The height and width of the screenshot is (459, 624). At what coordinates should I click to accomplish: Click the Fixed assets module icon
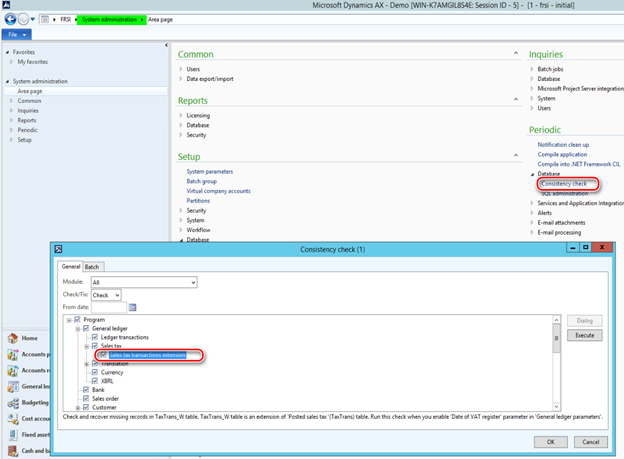pyautogui.click(x=13, y=435)
